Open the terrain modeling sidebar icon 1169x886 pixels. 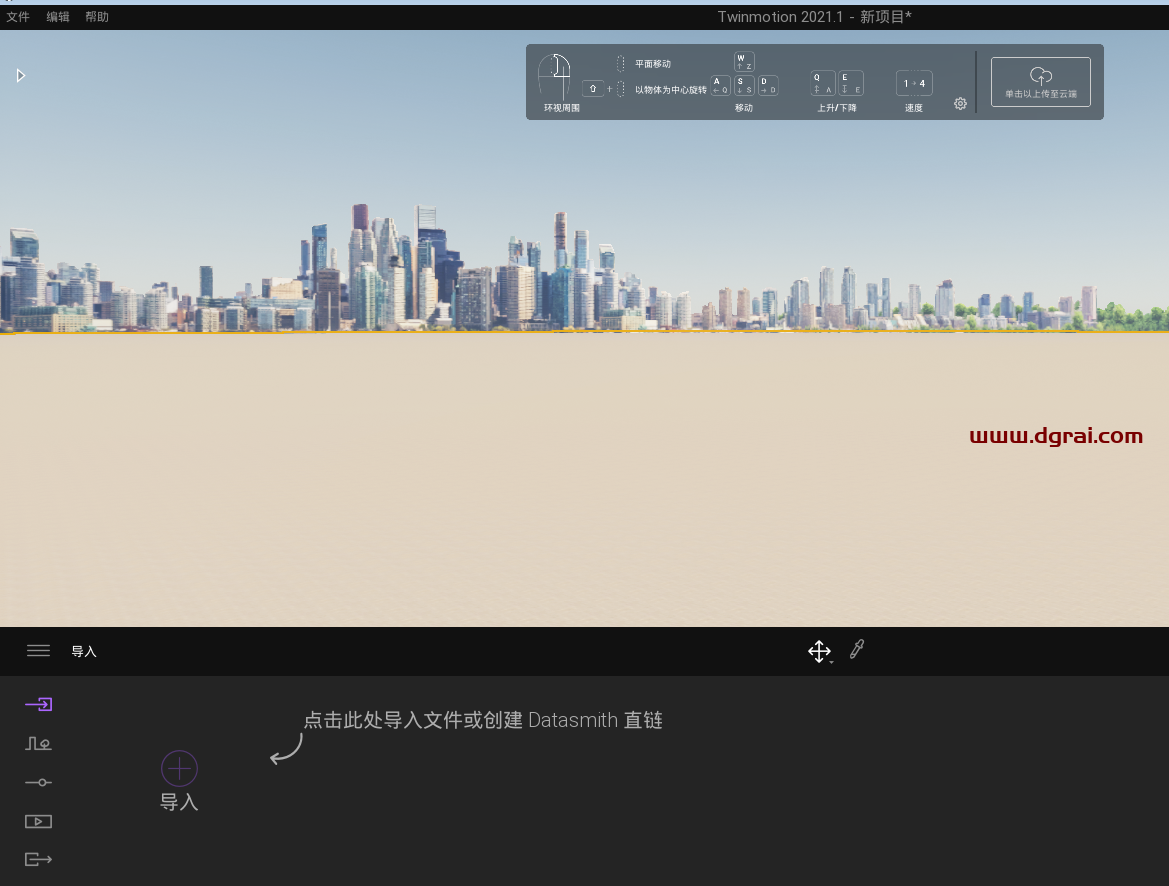(x=39, y=744)
